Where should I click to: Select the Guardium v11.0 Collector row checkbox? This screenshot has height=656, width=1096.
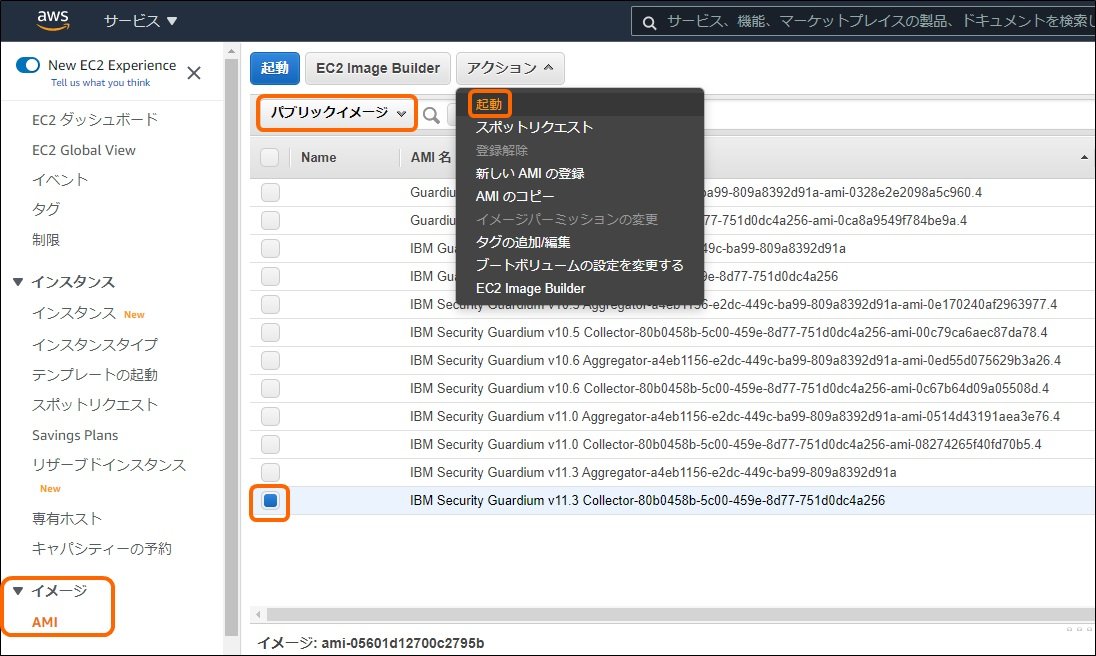pos(271,444)
